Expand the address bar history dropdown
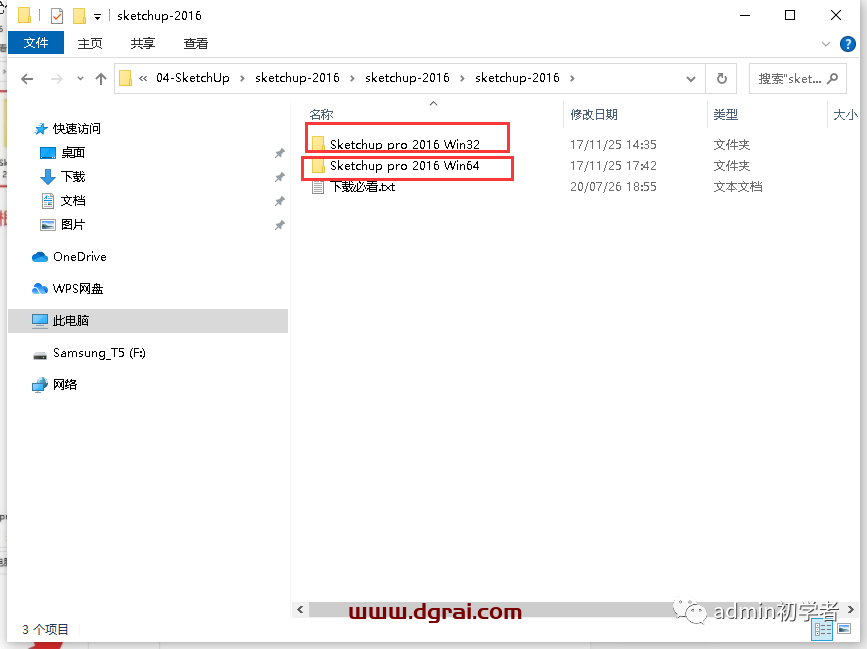This screenshot has width=867, height=649. (691, 79)
